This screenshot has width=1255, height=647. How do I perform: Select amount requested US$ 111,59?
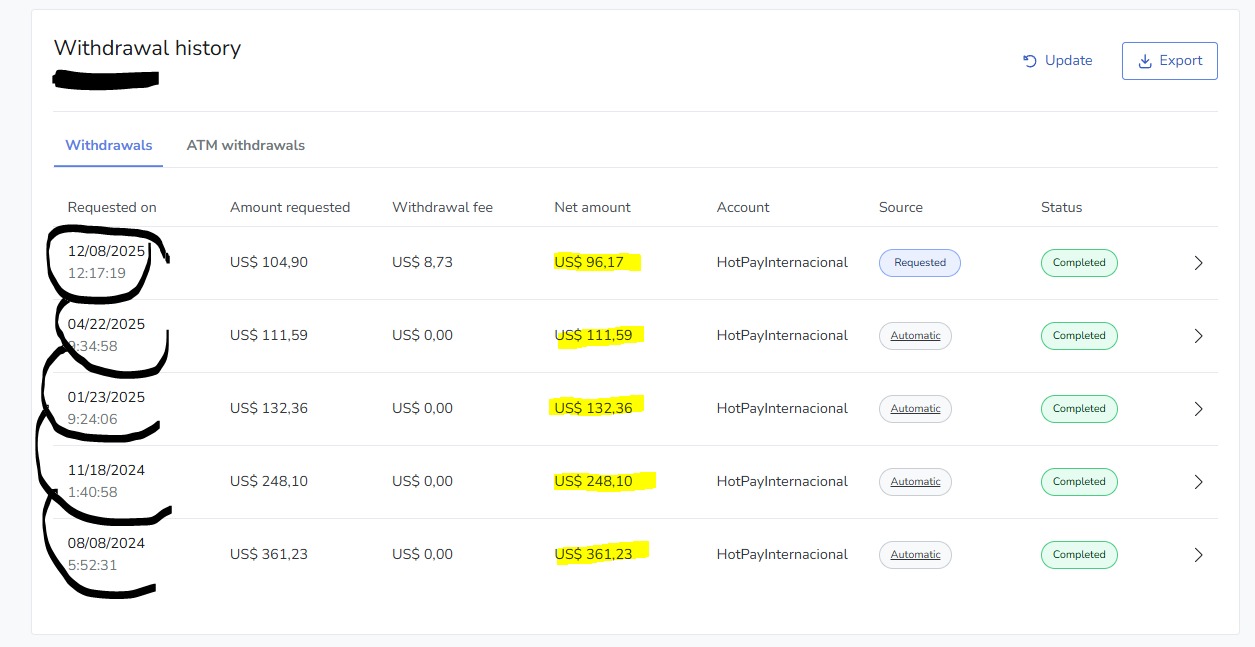pos(269,336)
